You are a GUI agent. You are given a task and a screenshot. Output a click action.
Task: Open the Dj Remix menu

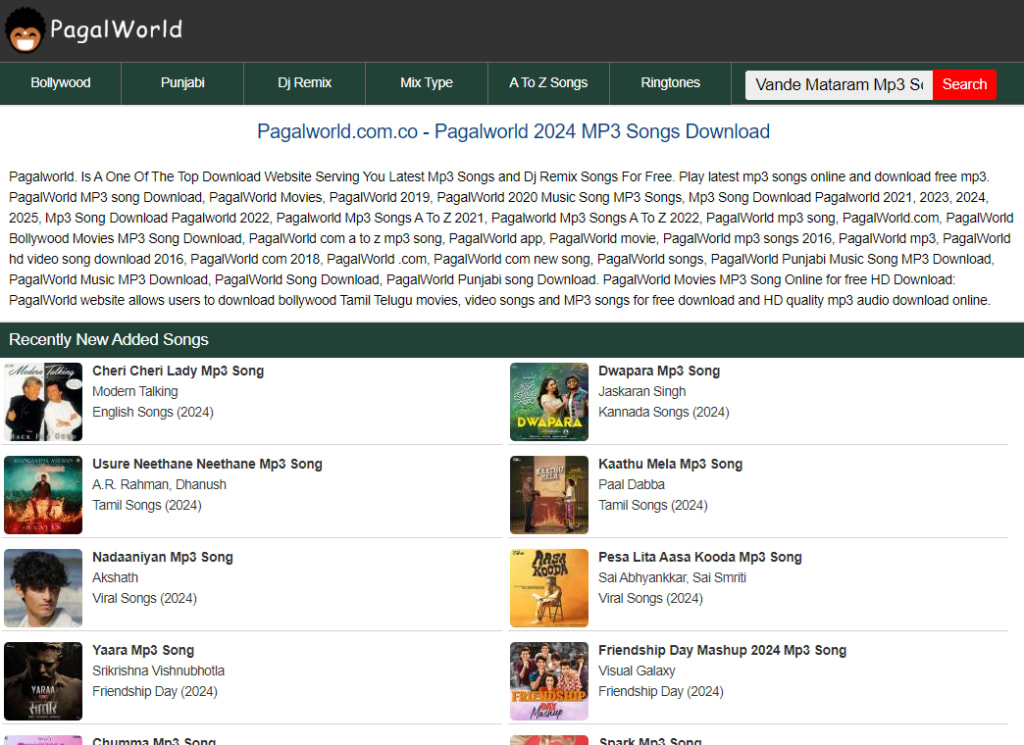304,83
